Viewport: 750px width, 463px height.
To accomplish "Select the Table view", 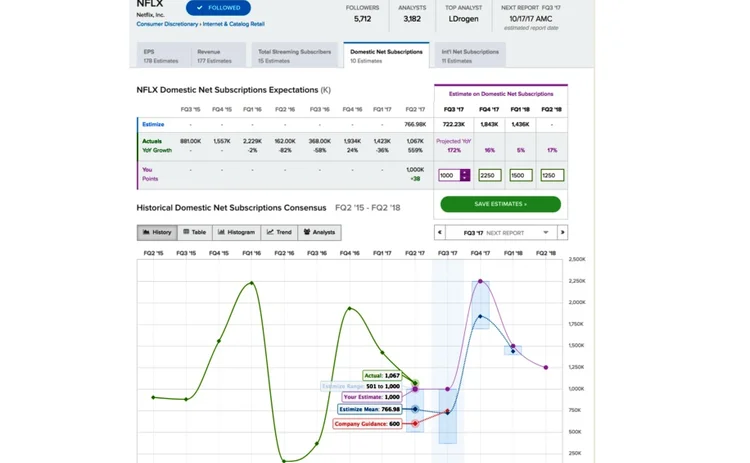I will pos(195,232).
